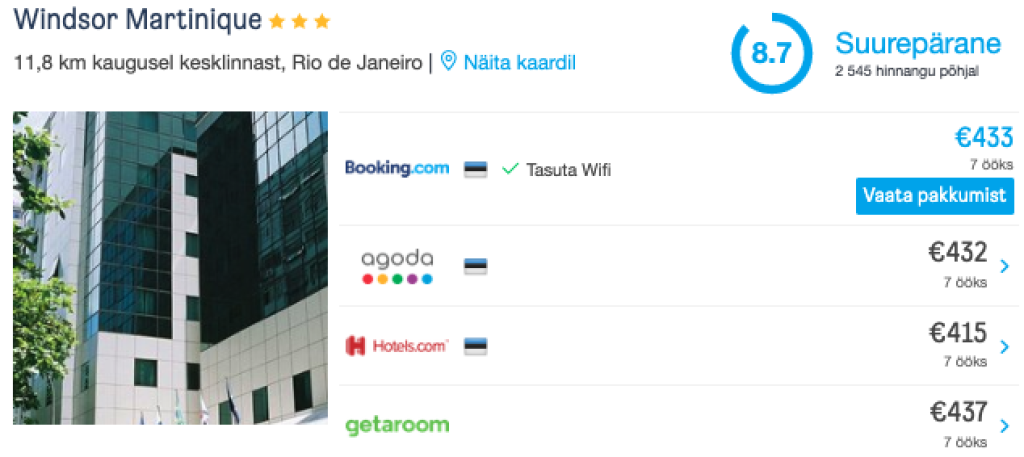Click the Booking.com logo
Screen dimensions: 1024x457
coord(397,168)
